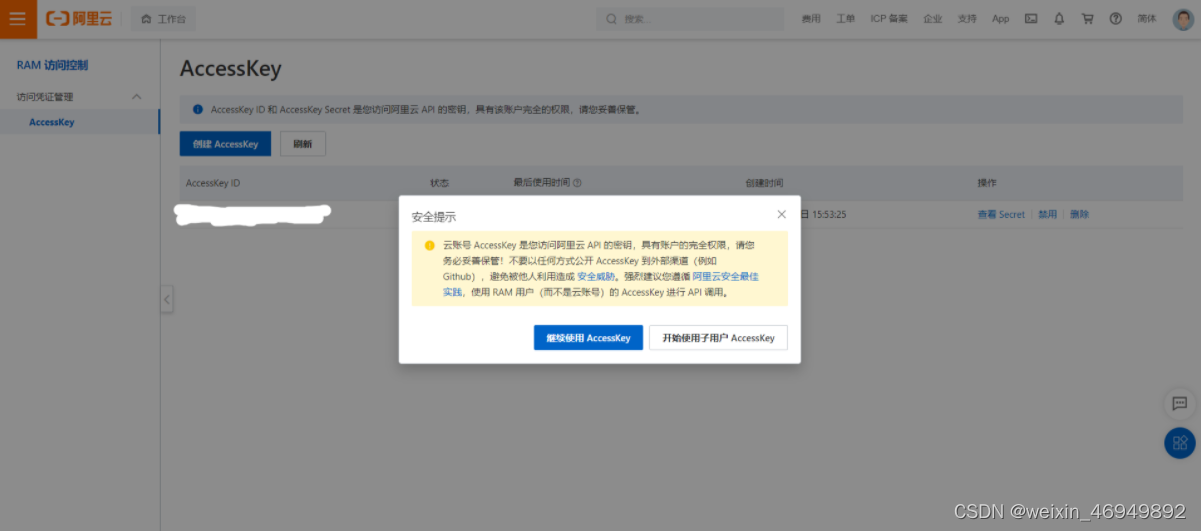Click the RAM 访问控制 sidebar title
1201x531 pixels.
click(52, 65)
